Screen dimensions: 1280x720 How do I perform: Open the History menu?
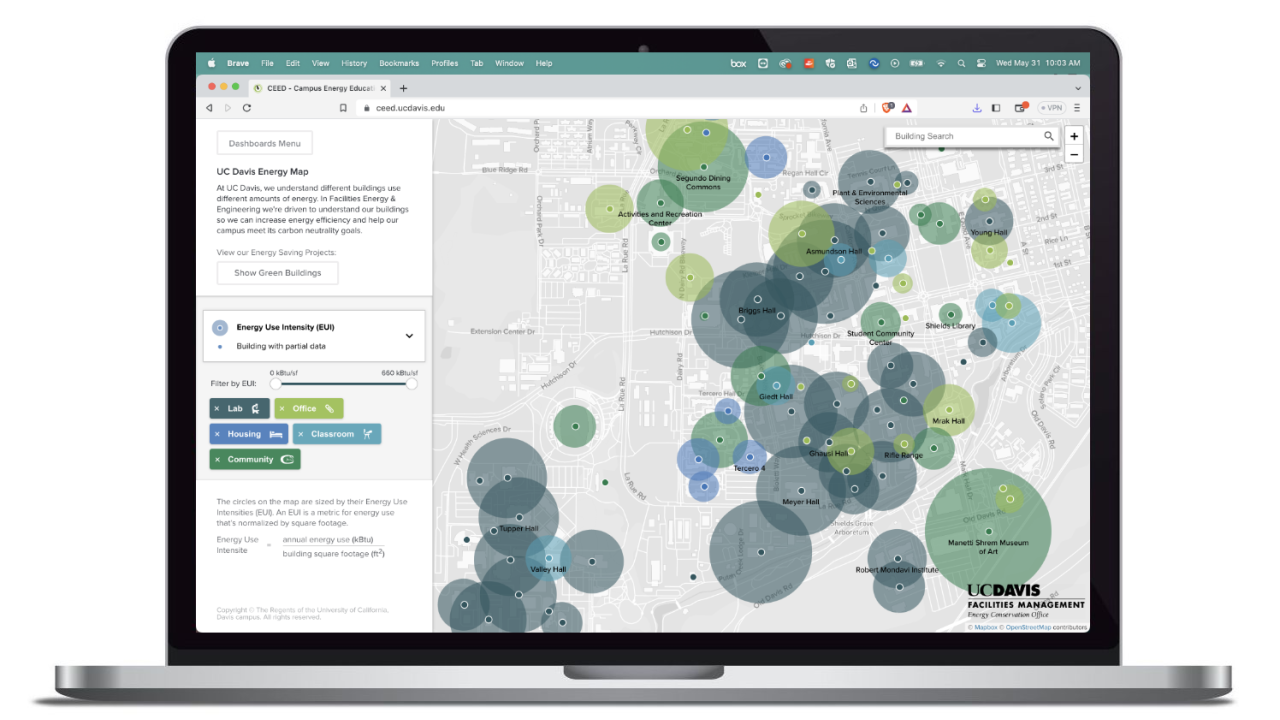(354, 63)
